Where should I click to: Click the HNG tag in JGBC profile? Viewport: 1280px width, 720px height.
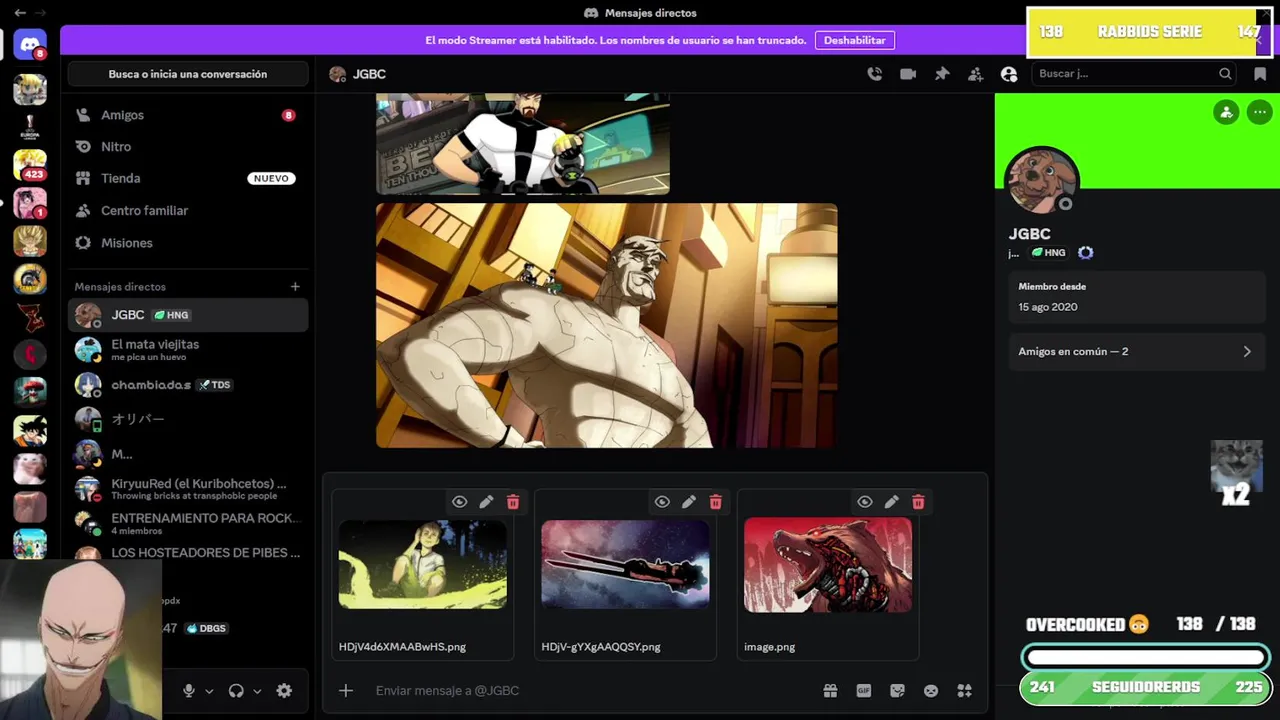click(1048, 253)
